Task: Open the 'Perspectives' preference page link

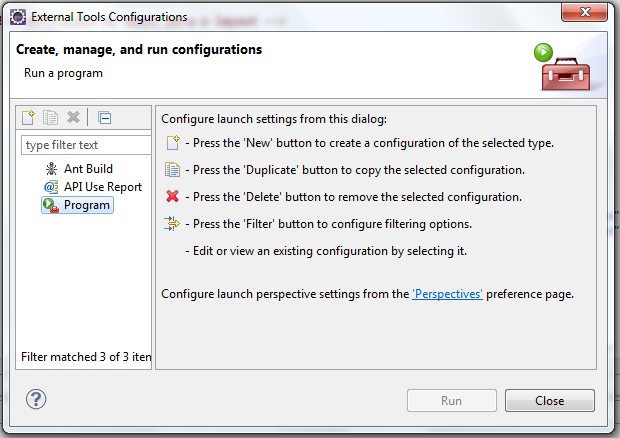Action: pyautogui.click(x=448, y=294)
